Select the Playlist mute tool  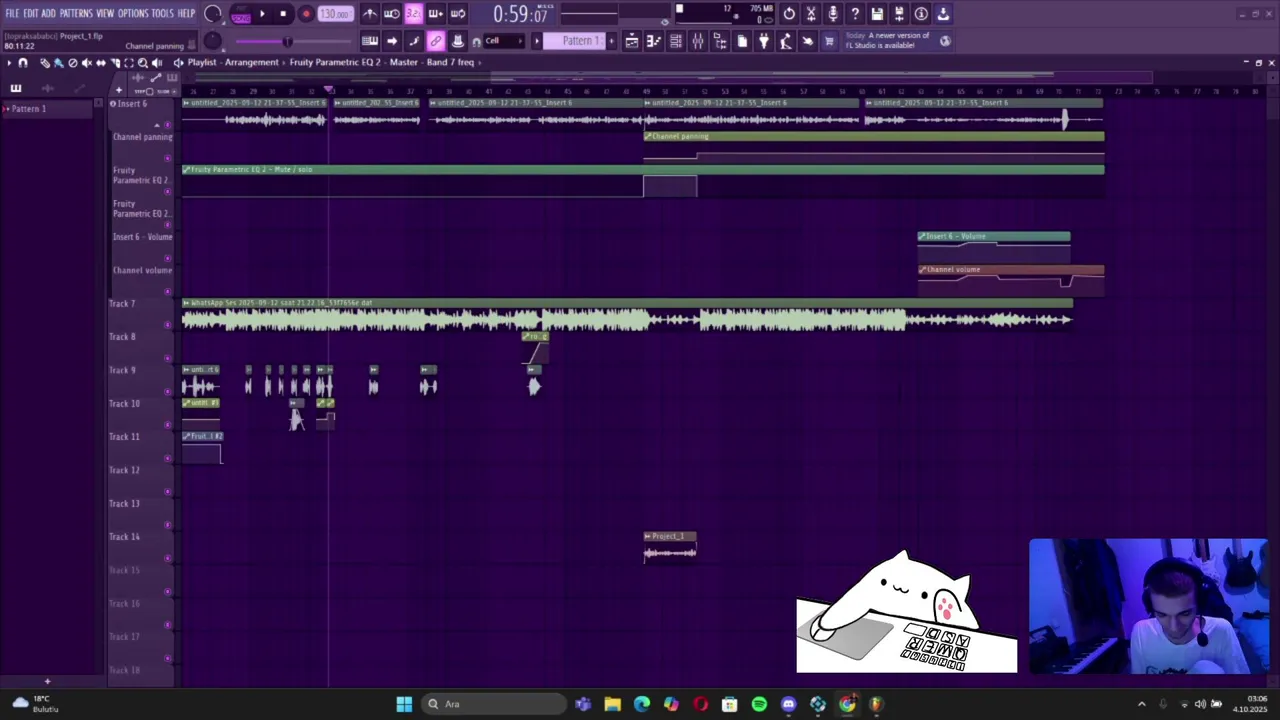87,63
